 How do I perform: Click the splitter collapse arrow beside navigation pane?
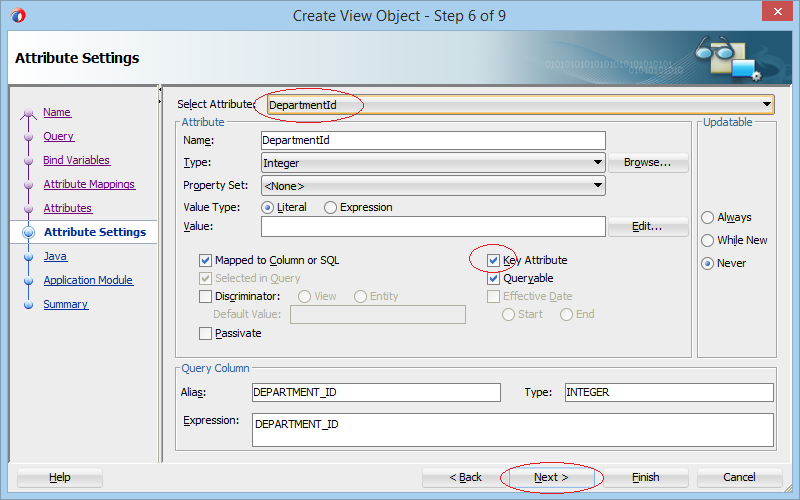pos(160,90)
